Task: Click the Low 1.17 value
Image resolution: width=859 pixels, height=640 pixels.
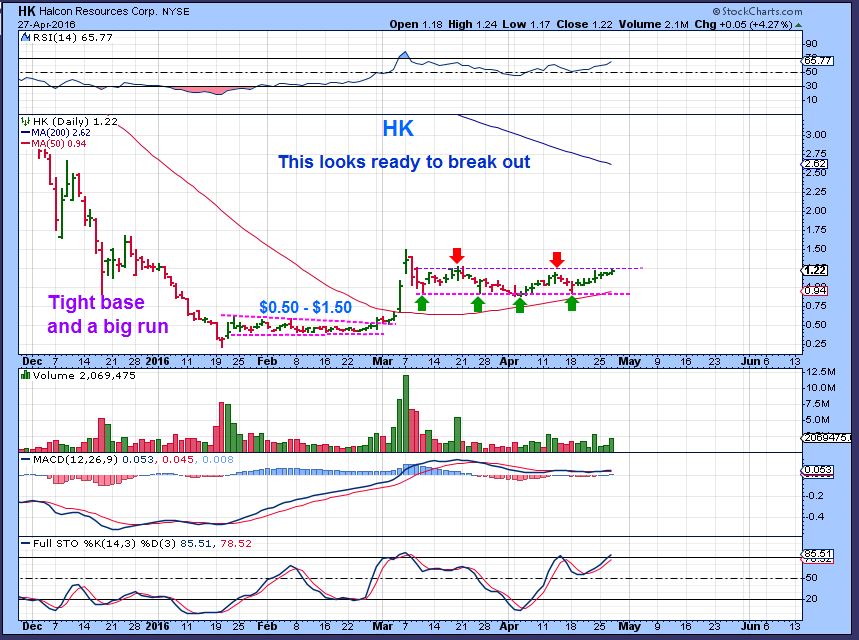Action: pyautogui.click(x=526, y=25)
